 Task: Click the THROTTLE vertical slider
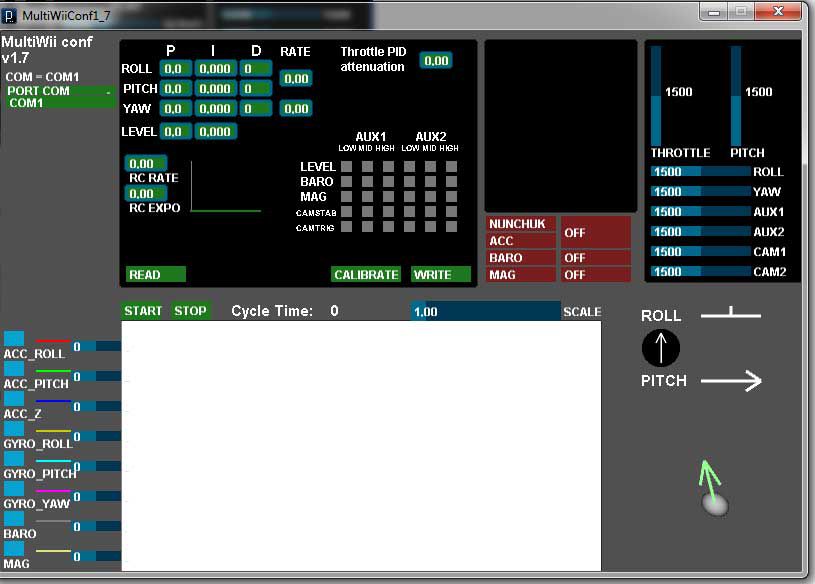pos(656,96)
